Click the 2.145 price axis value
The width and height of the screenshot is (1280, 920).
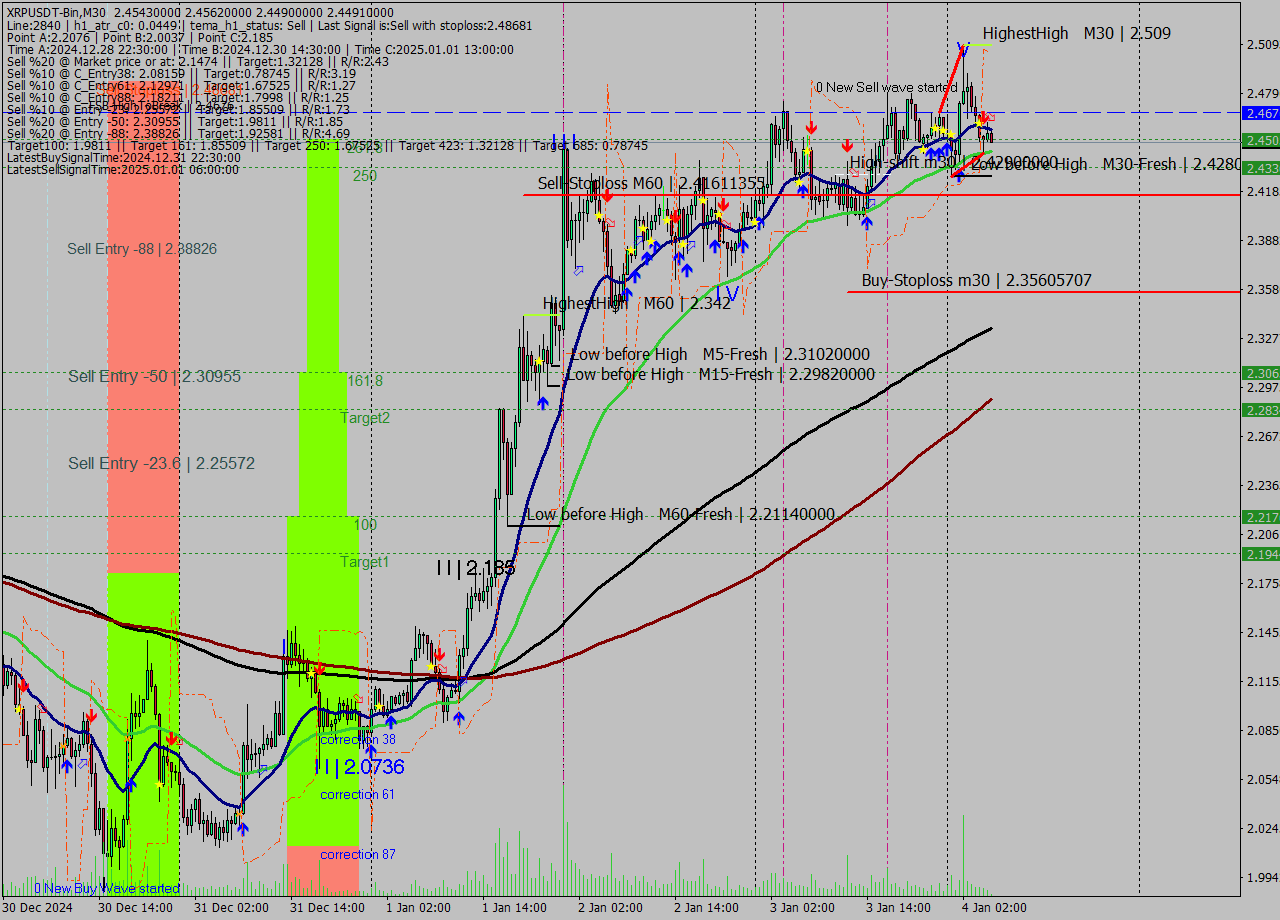[x=1262, y=632]
